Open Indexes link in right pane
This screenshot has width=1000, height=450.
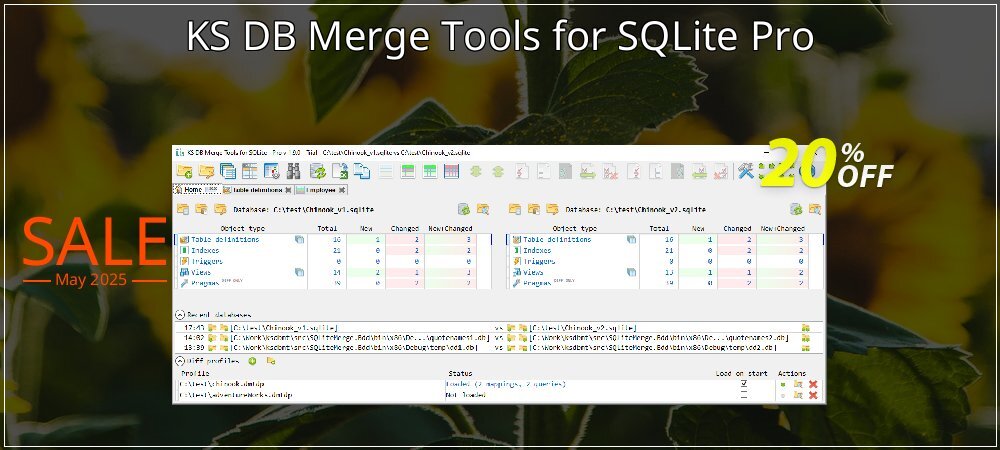537,250
